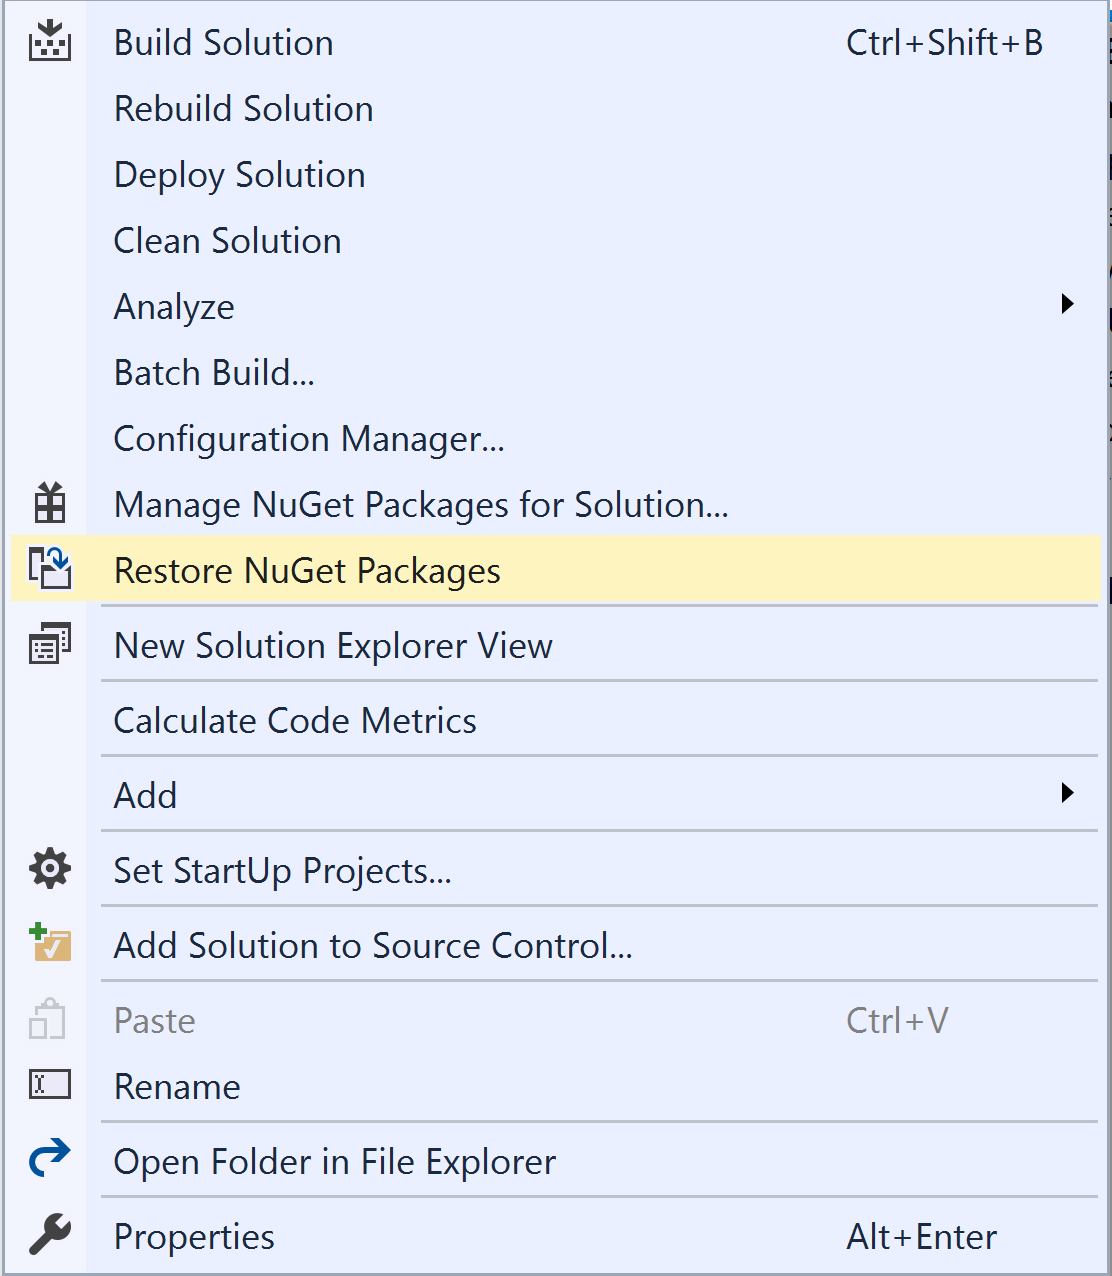
Task: Select the highlighted Restore NuGet Packages entry
Action: tap(307, 569)
